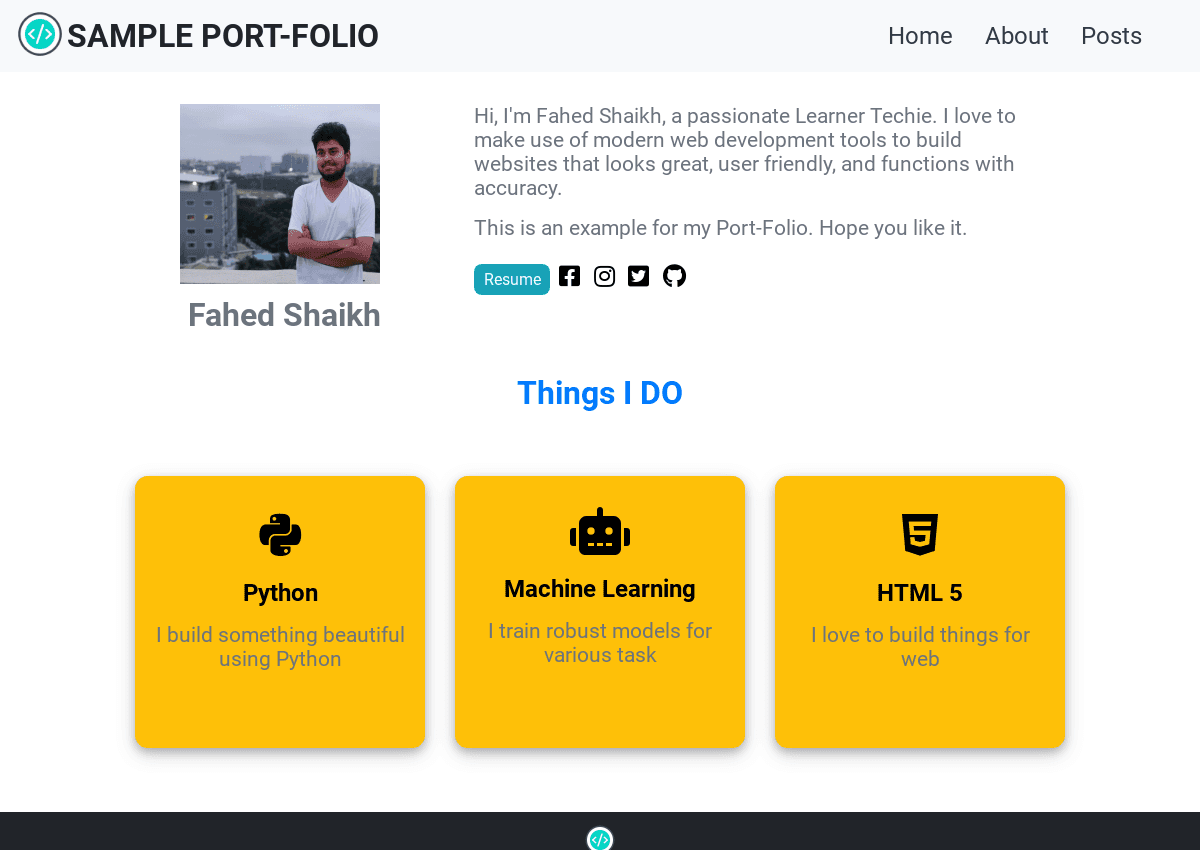
Task: Click the HTML 5 card title
Action: (x=920, y=593)
